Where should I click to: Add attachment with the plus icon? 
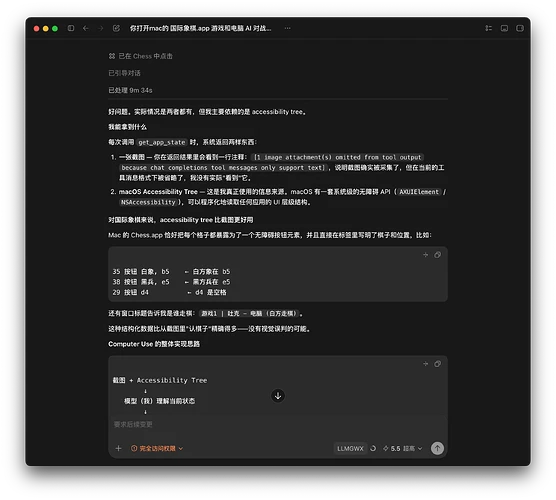[118, 448]
